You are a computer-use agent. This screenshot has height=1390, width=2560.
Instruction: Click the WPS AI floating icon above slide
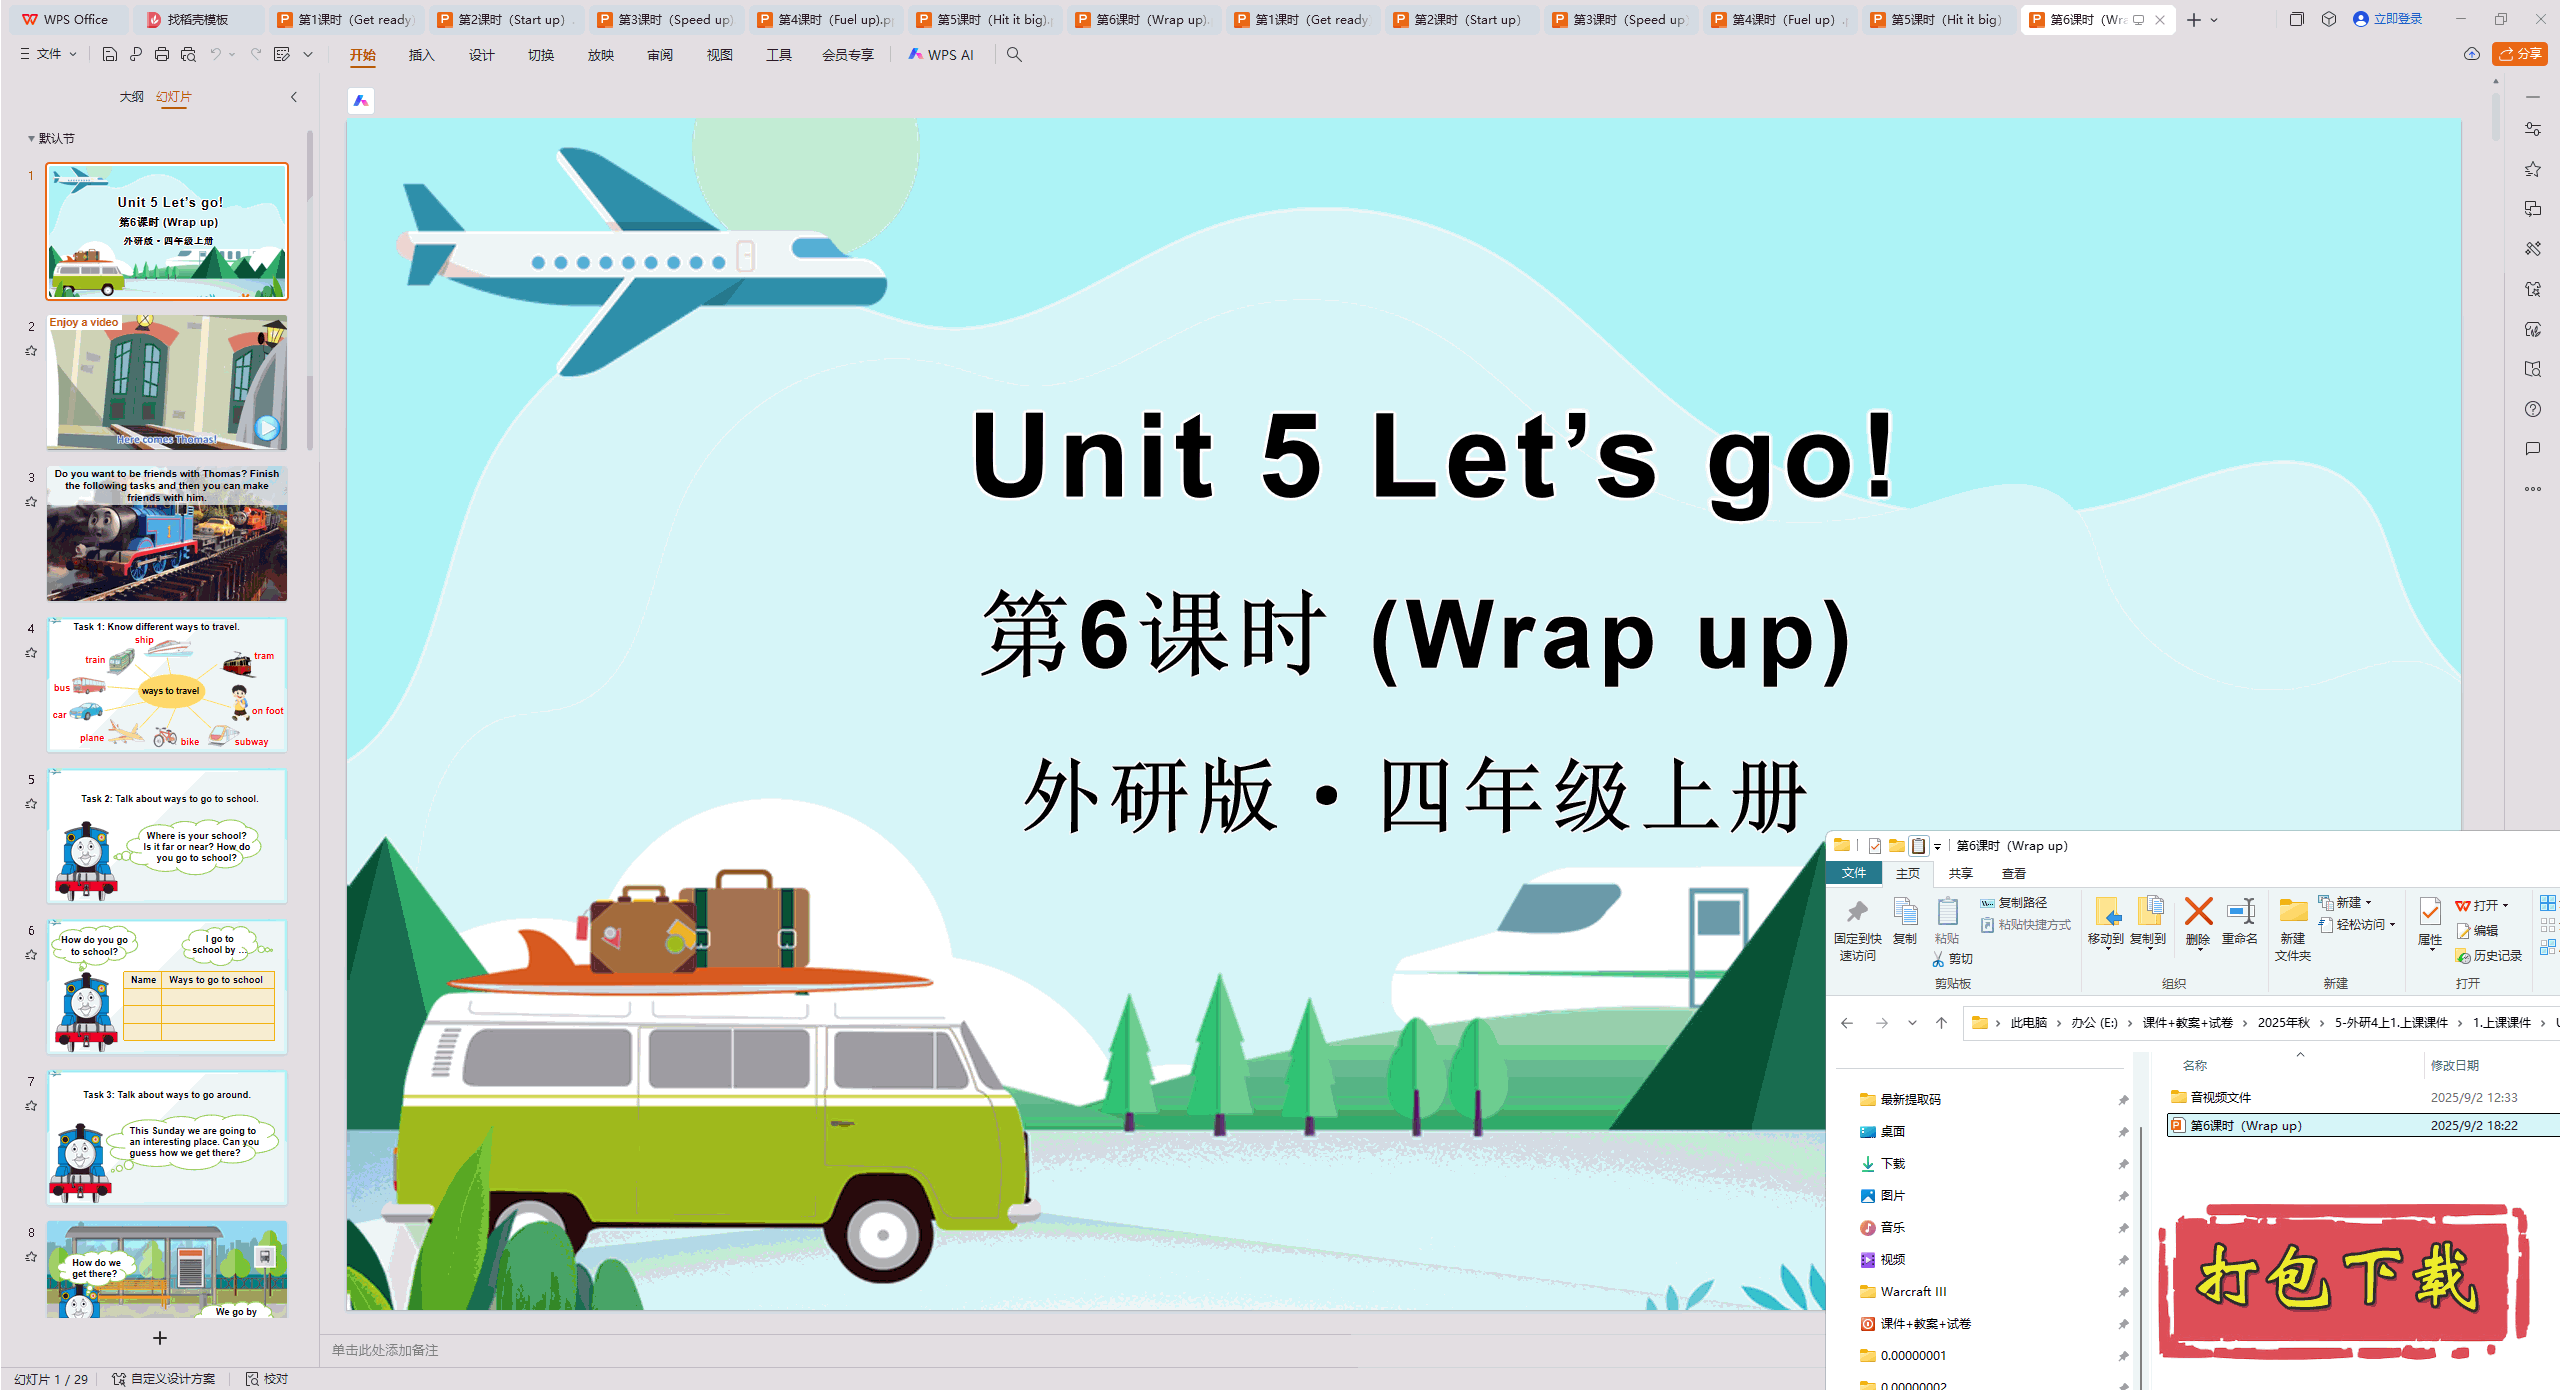361,101
